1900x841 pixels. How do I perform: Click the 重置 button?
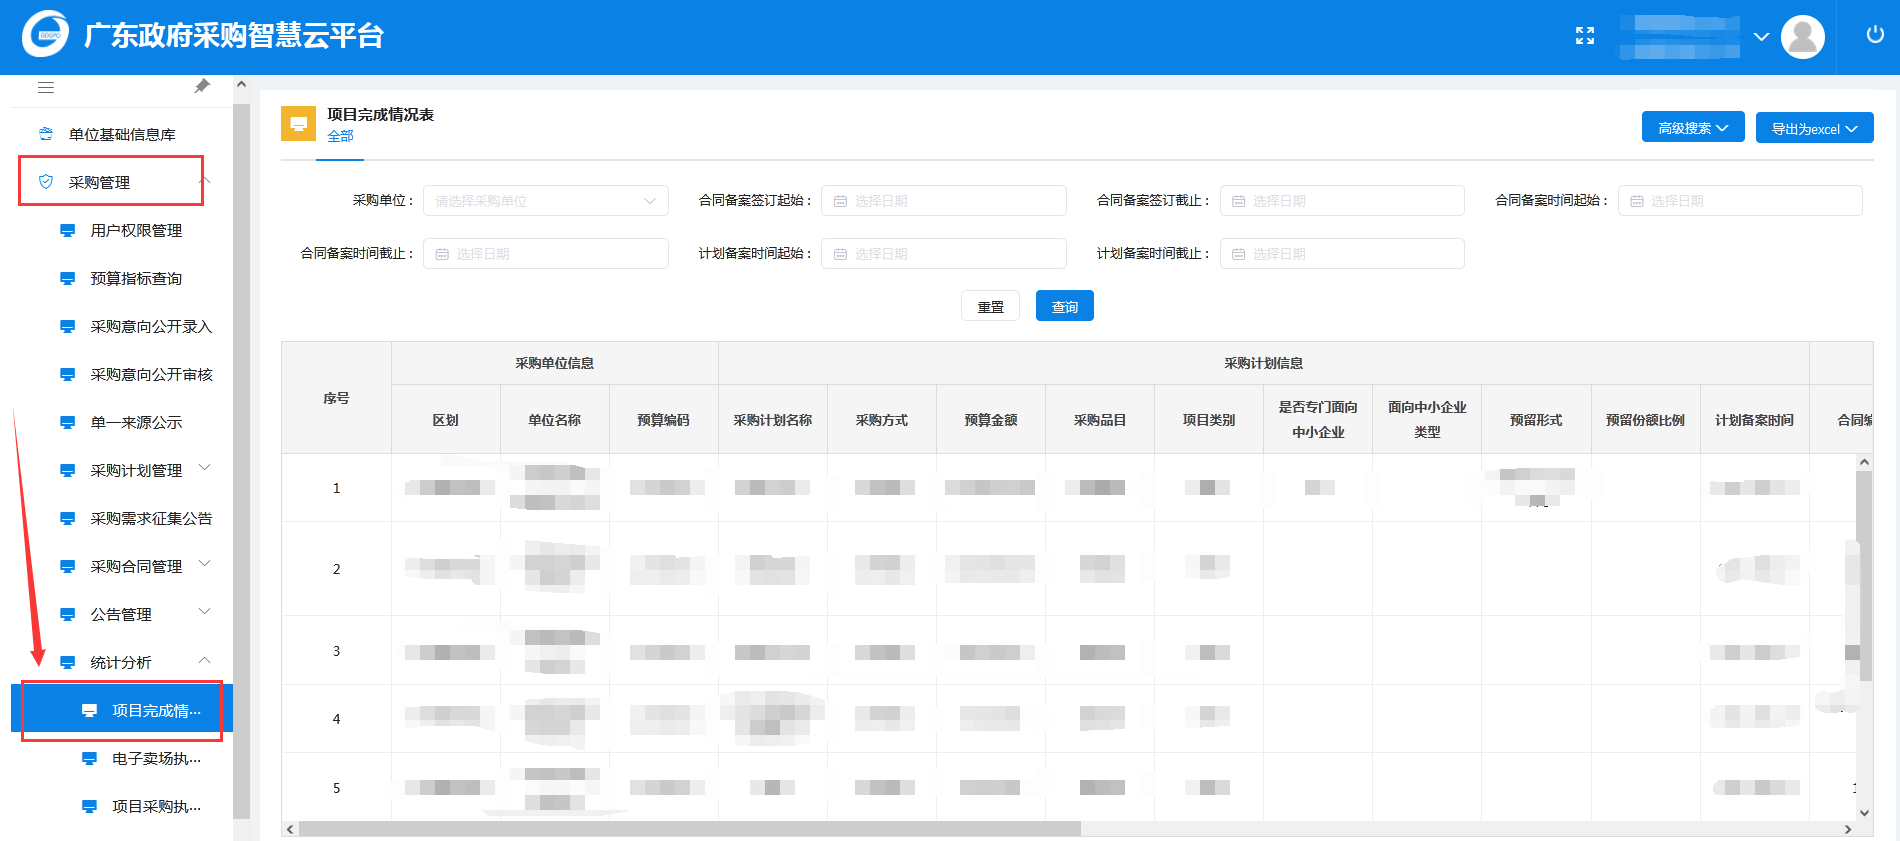(991, 306)
